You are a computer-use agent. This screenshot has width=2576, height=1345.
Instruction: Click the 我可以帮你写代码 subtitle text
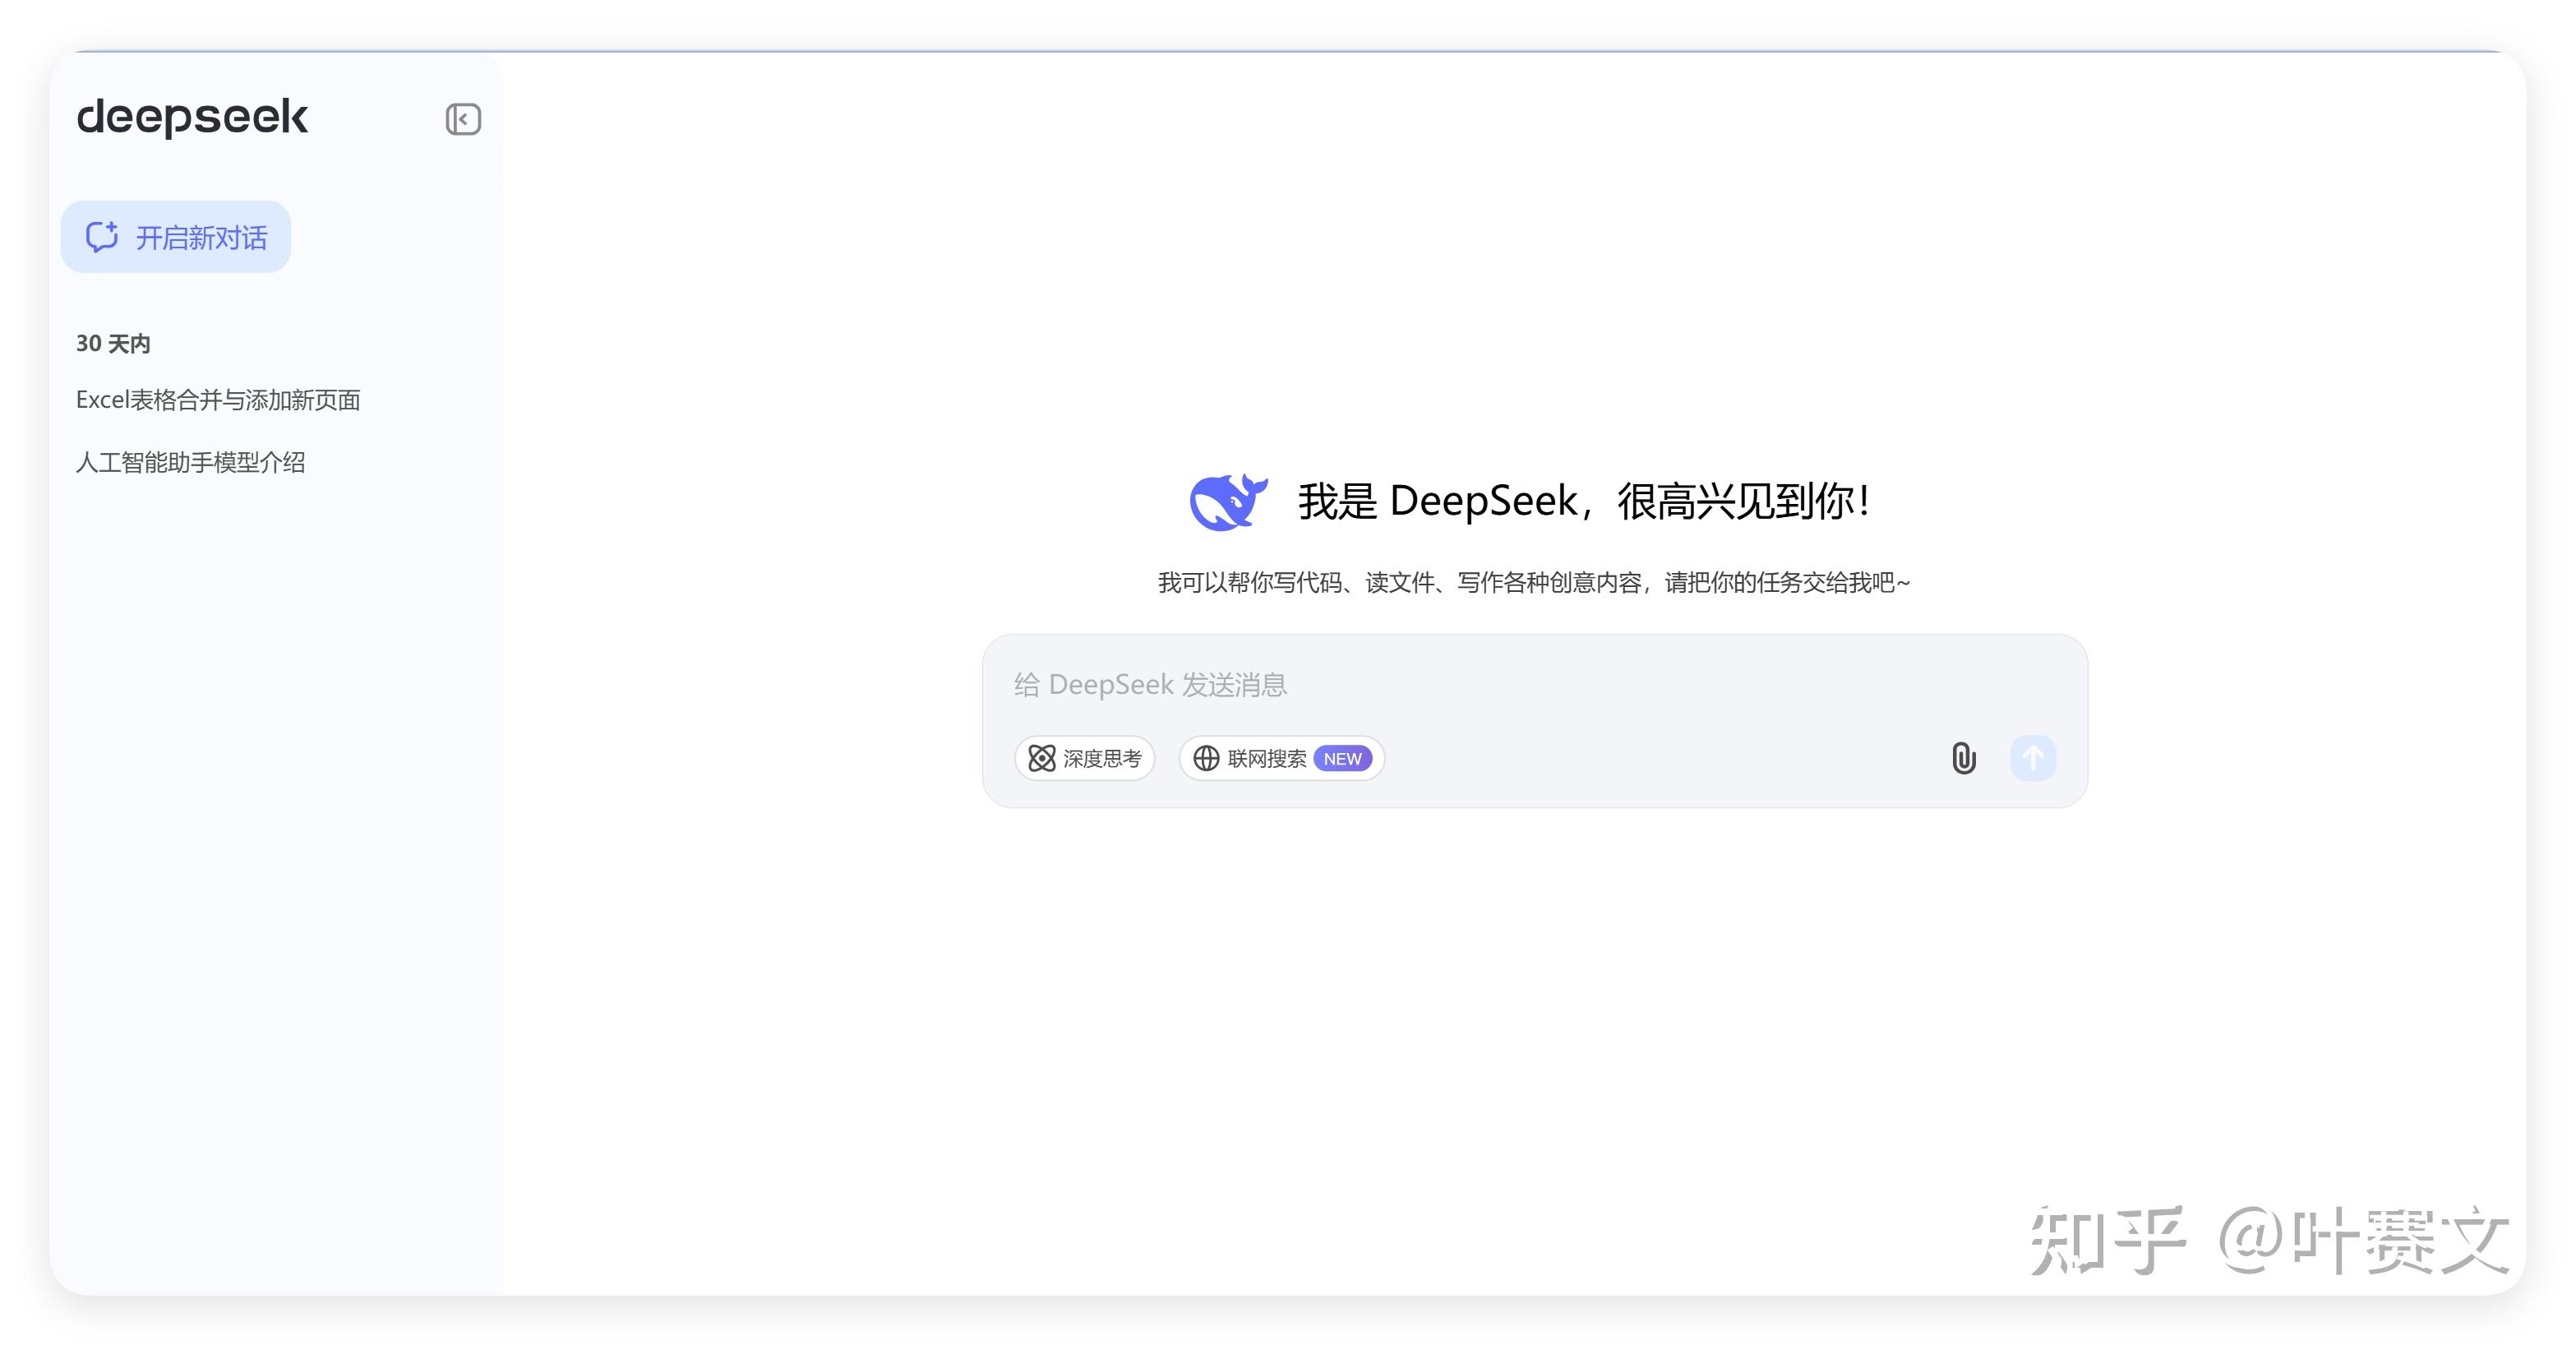[1534, 582]
